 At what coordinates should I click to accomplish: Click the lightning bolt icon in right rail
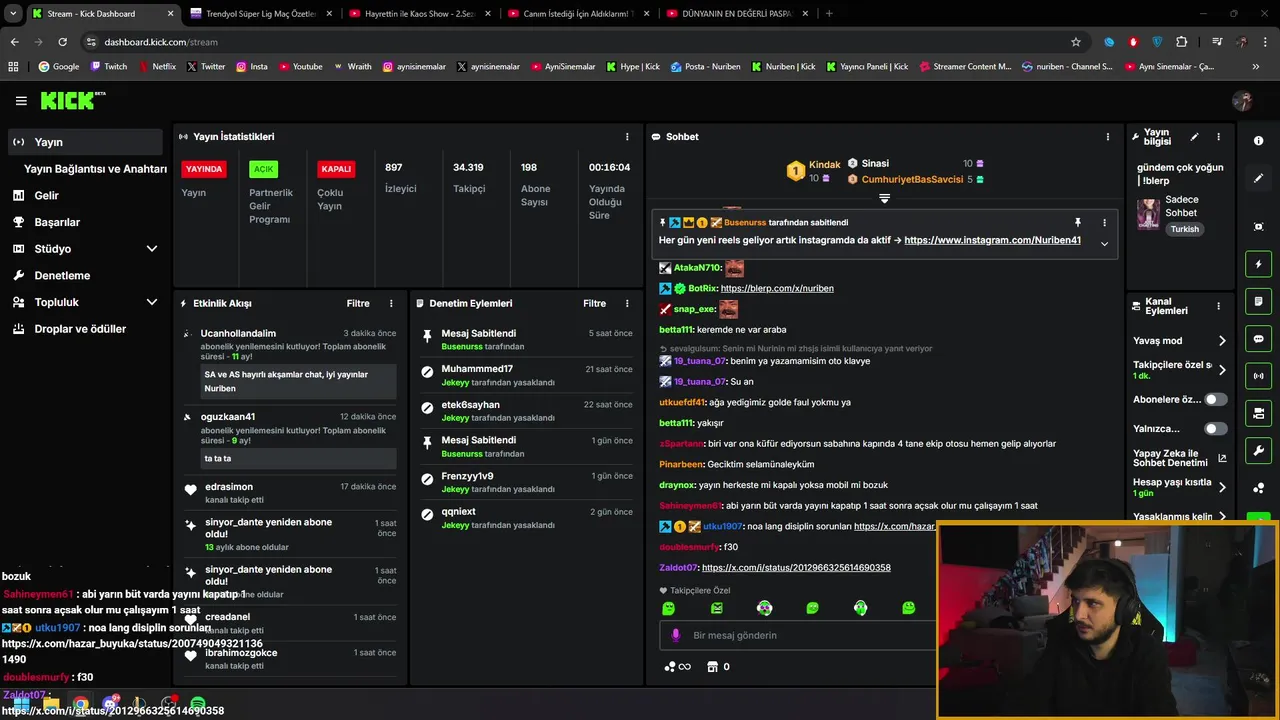[x=1258, y=264]
